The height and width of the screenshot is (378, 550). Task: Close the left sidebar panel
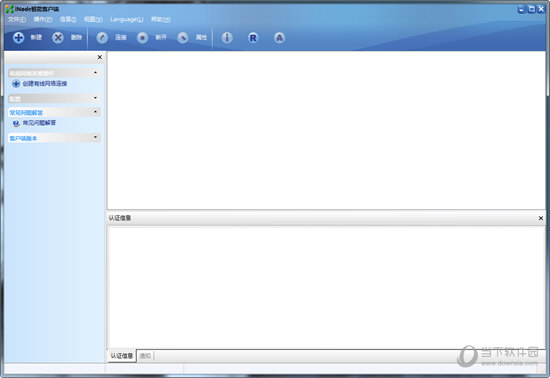(100, 57)
